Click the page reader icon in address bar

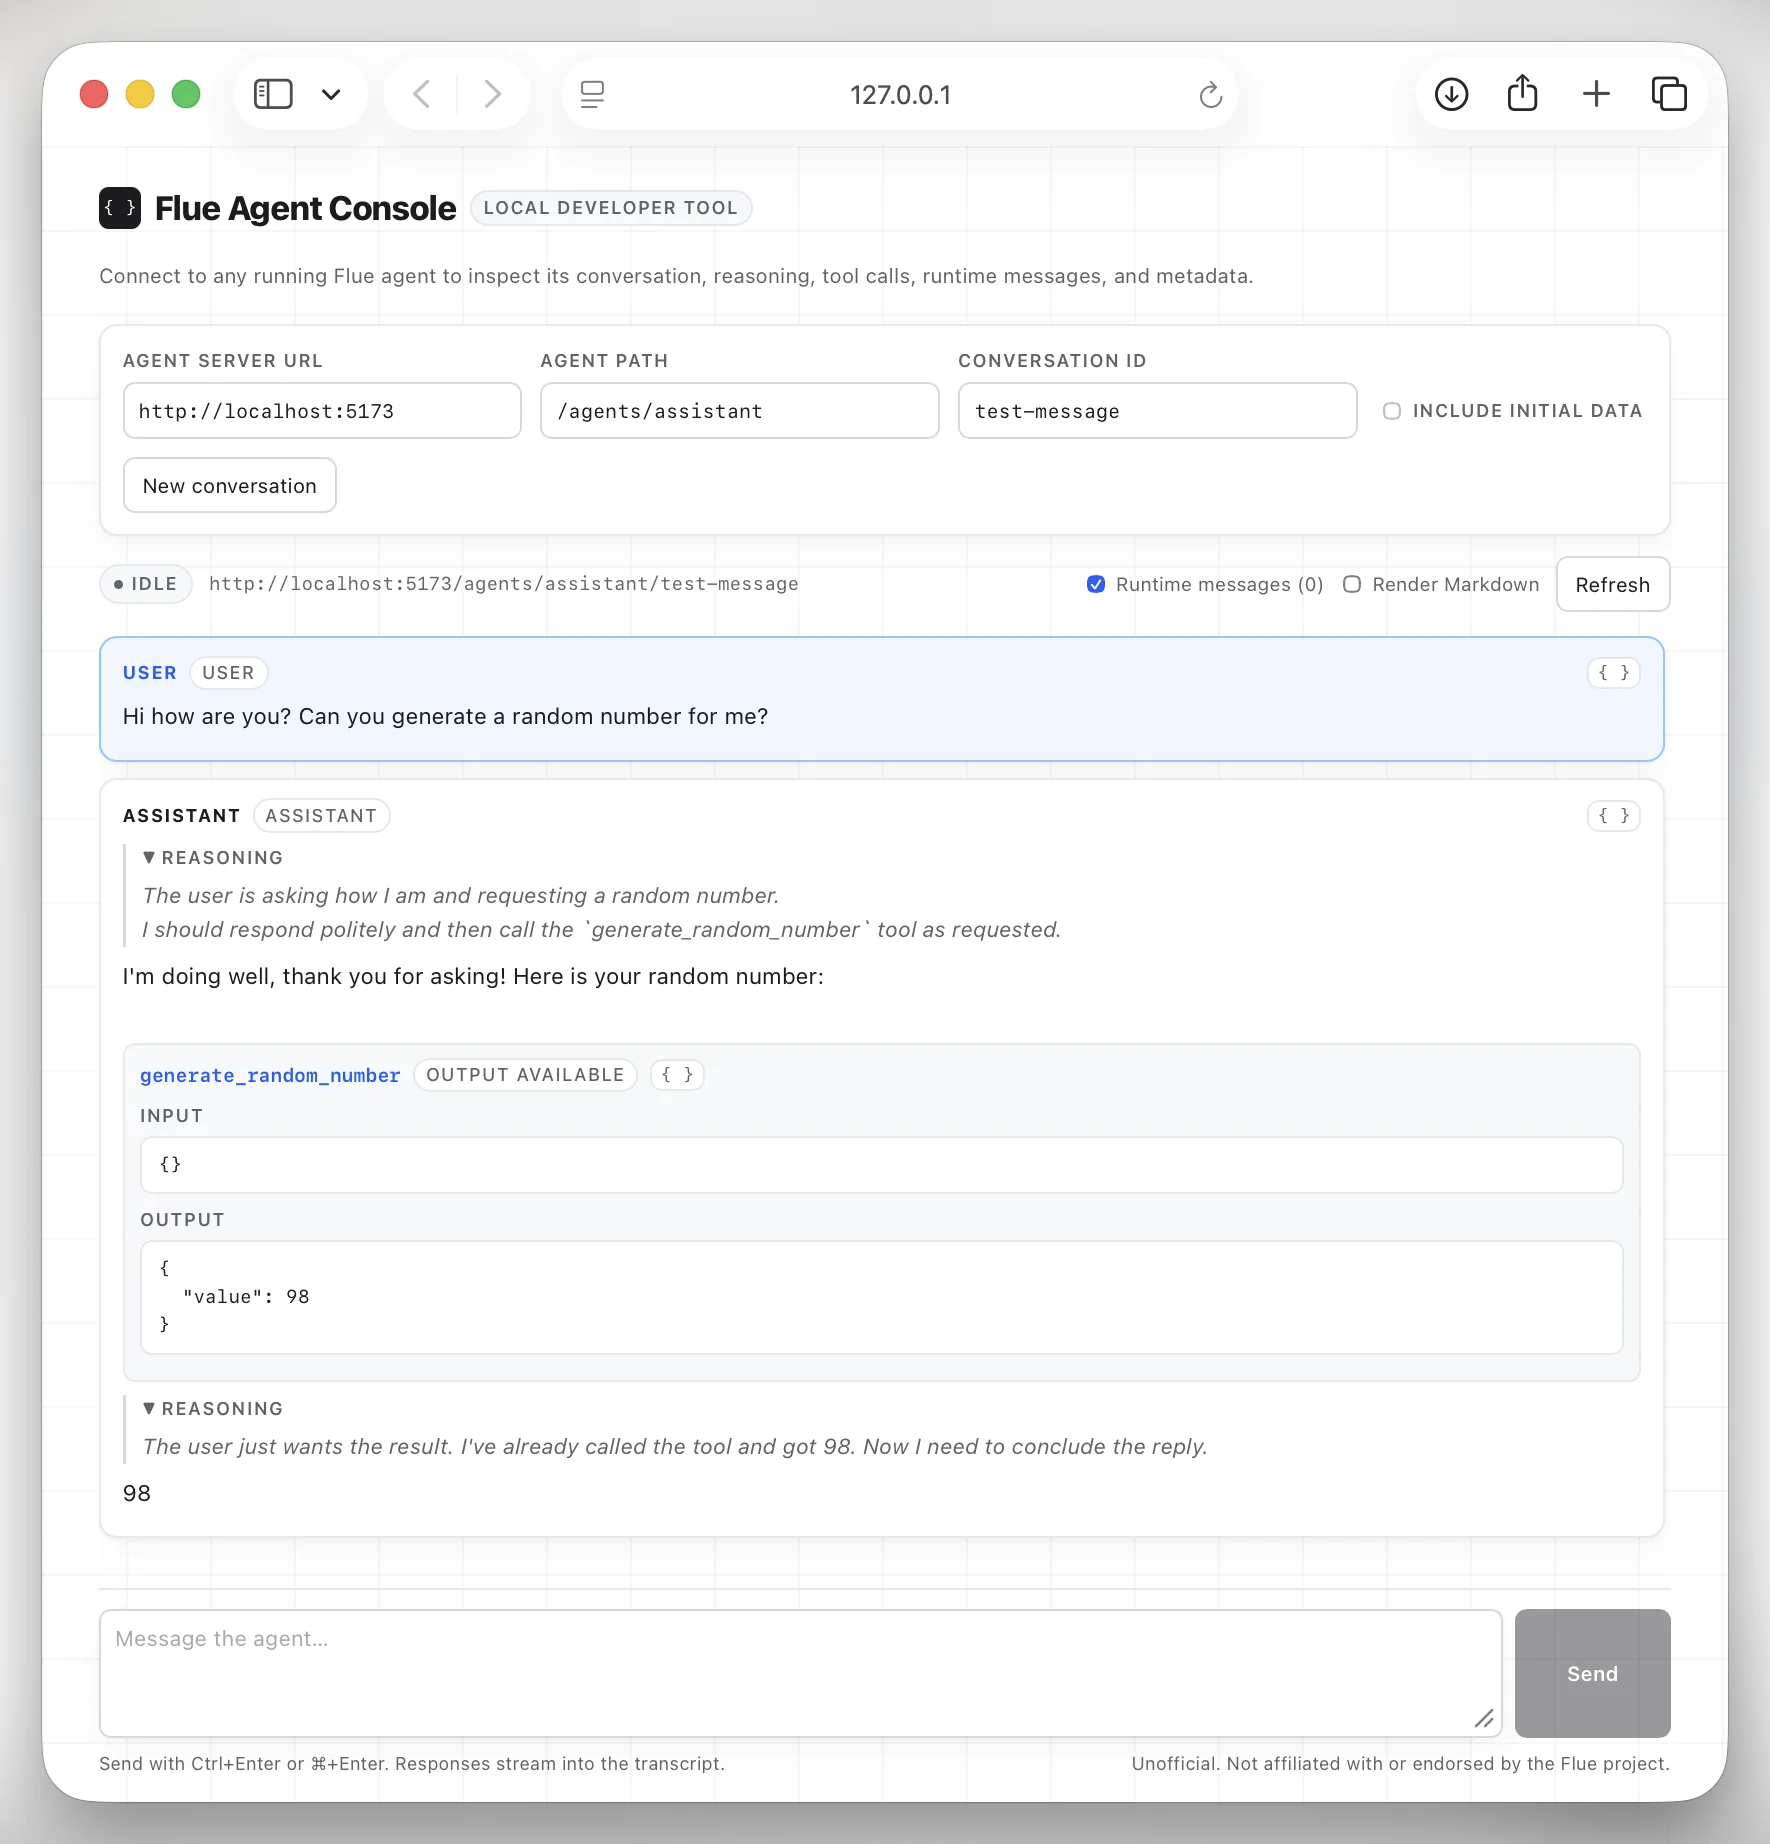click(x=592, y=95)
